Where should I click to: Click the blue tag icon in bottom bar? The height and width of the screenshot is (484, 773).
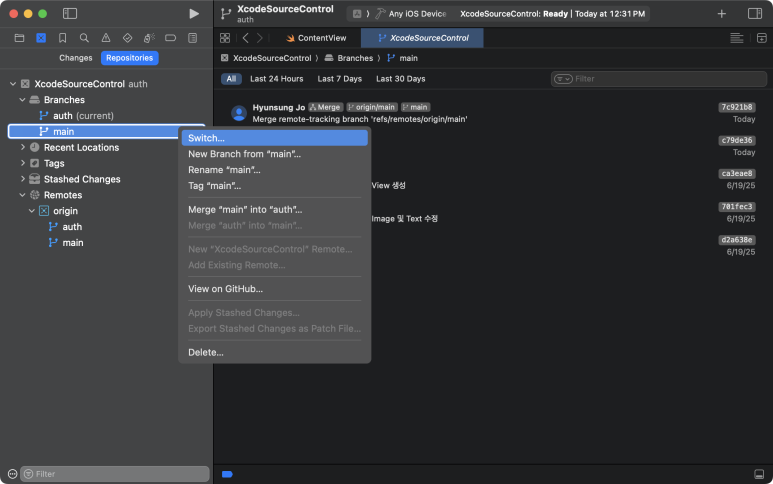click(x=227, y=474)
